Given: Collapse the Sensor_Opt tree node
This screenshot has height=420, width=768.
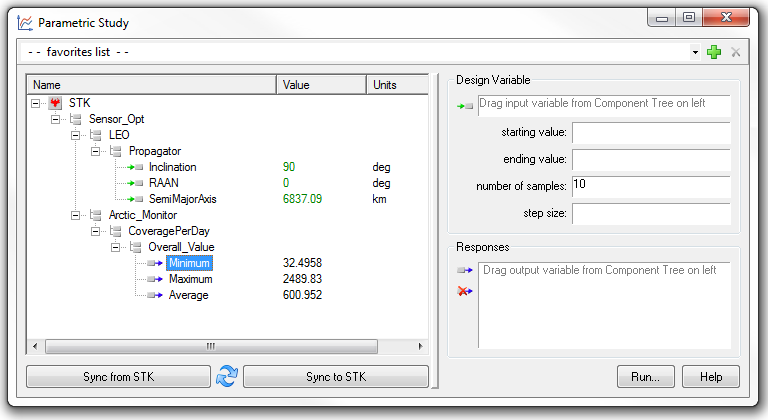Looking at the screenshot, I should coord(56,119).
